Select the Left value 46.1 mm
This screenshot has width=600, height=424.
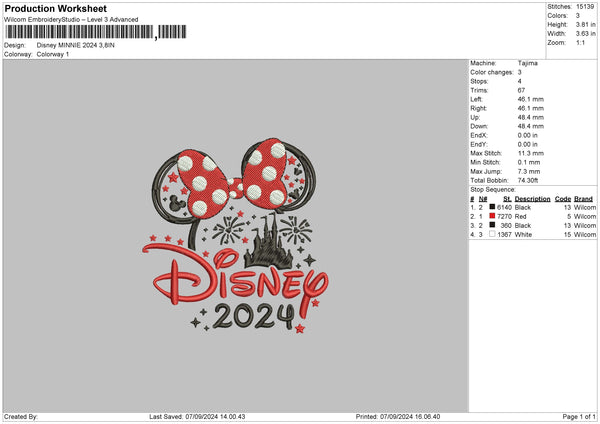coord(531,99)
